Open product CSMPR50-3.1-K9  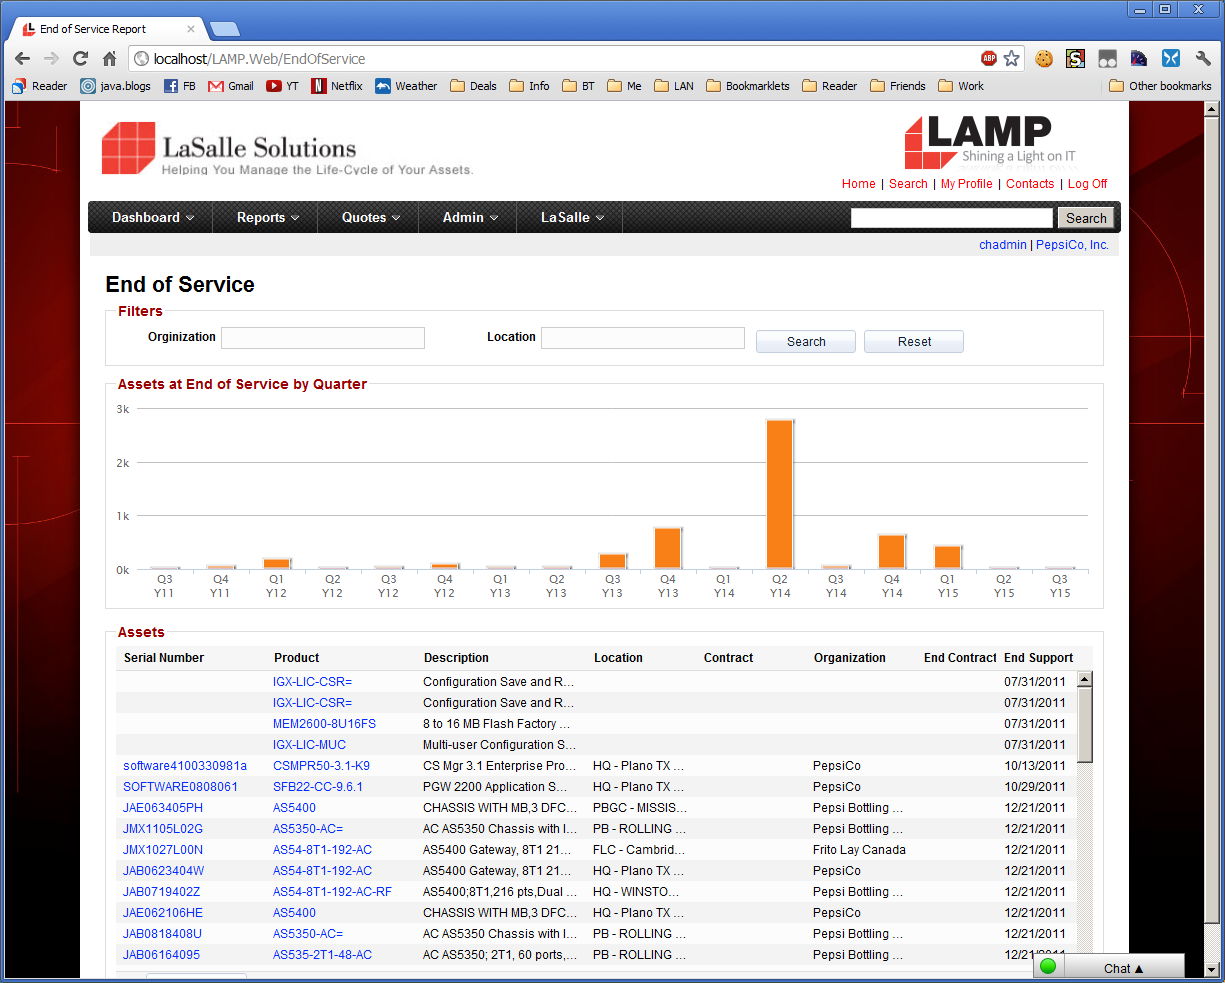click(321, 766)
